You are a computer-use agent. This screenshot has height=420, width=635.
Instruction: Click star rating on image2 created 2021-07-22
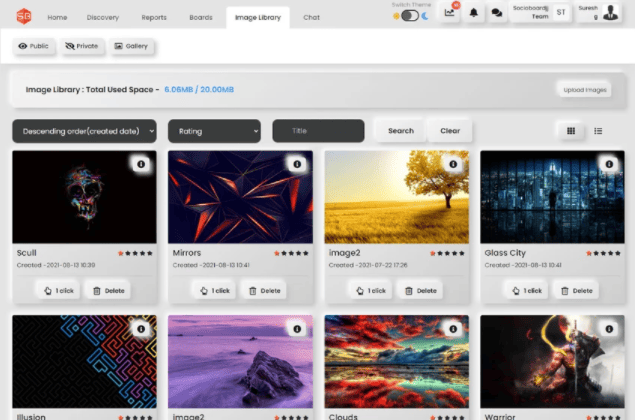pyautogui.click(x=447, y=253)
